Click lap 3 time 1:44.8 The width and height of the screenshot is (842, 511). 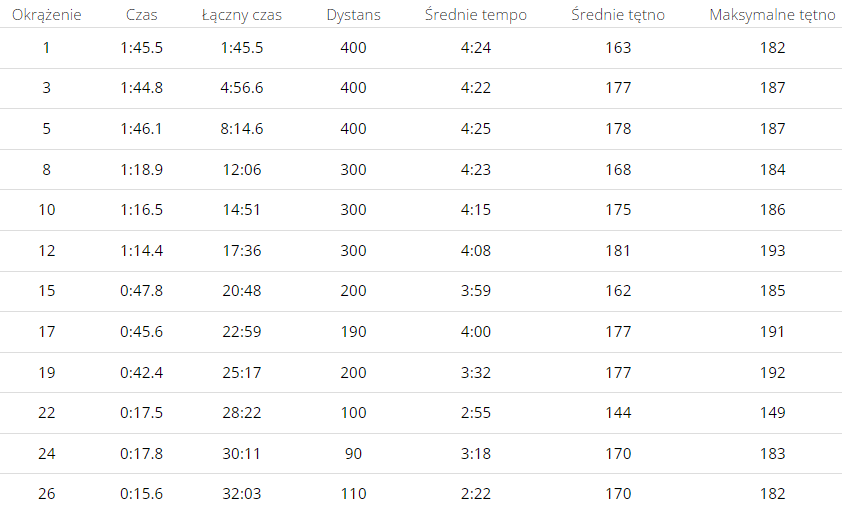pyautogui.click(x=142, y=87)
